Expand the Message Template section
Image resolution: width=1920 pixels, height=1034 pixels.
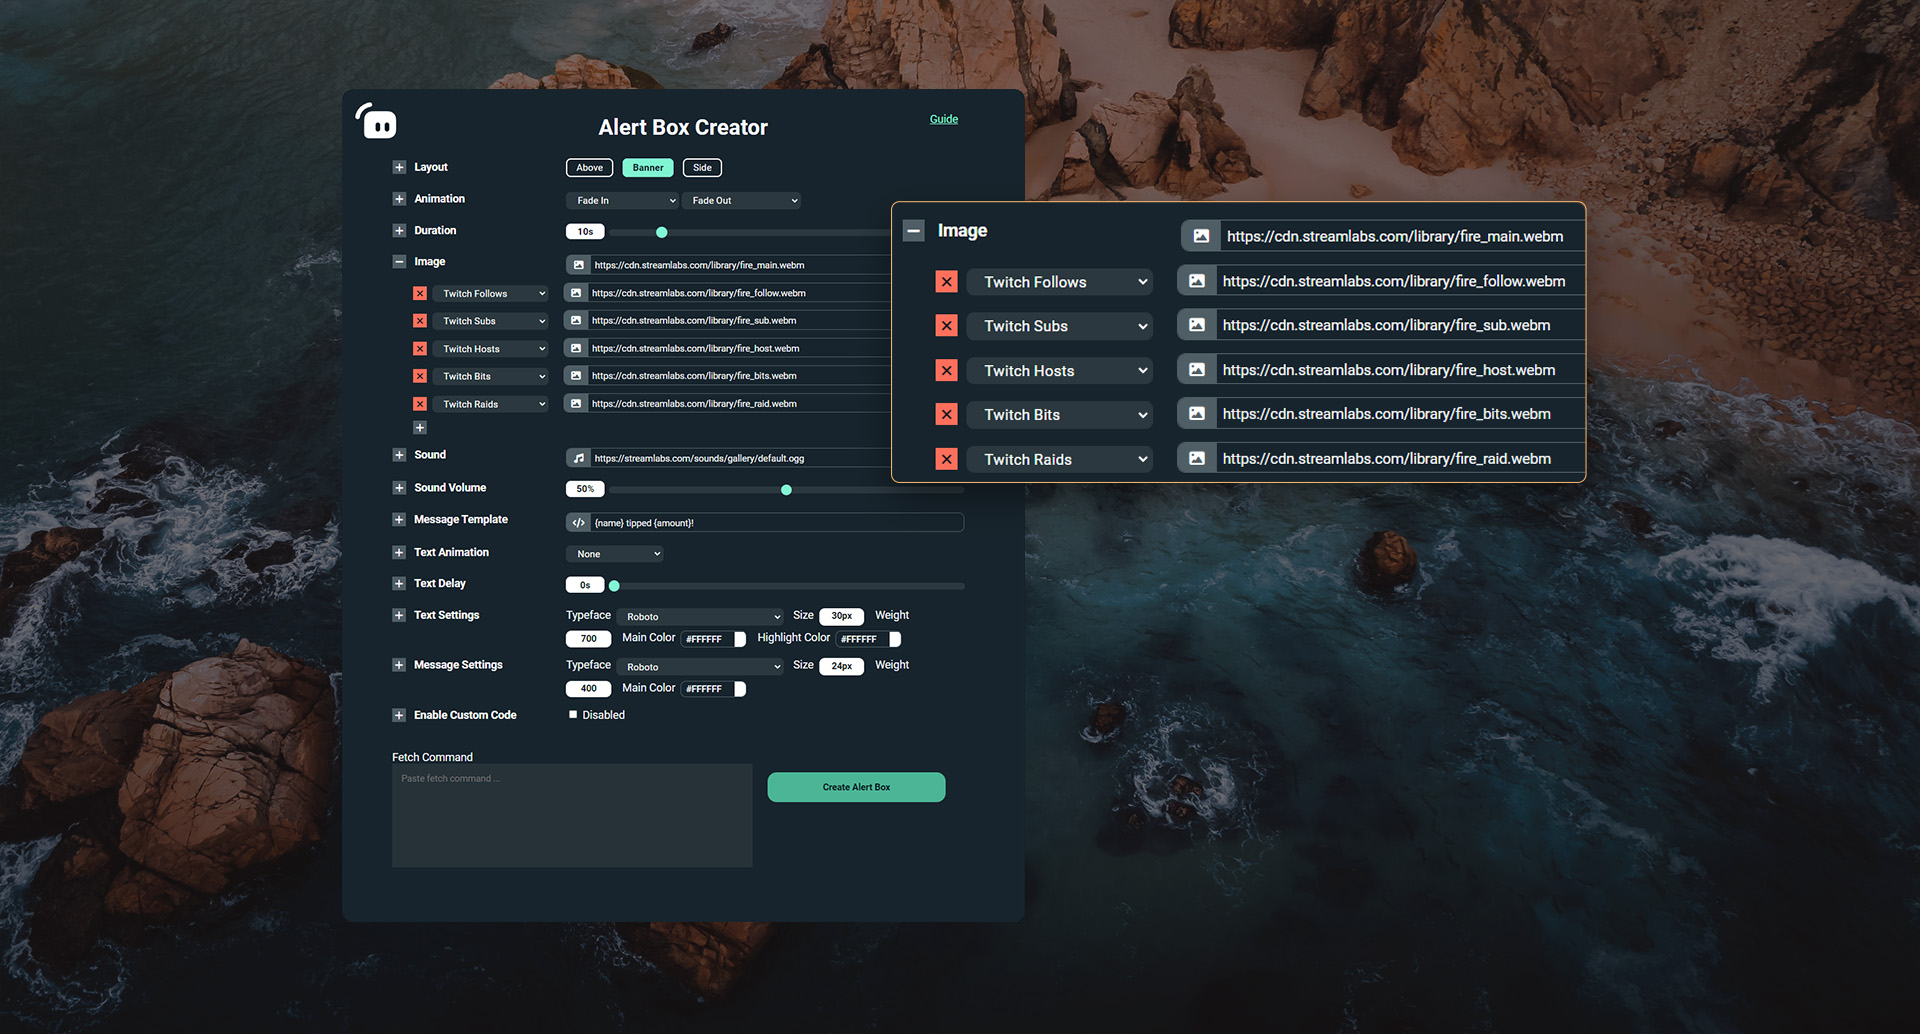tap(399, 520)
